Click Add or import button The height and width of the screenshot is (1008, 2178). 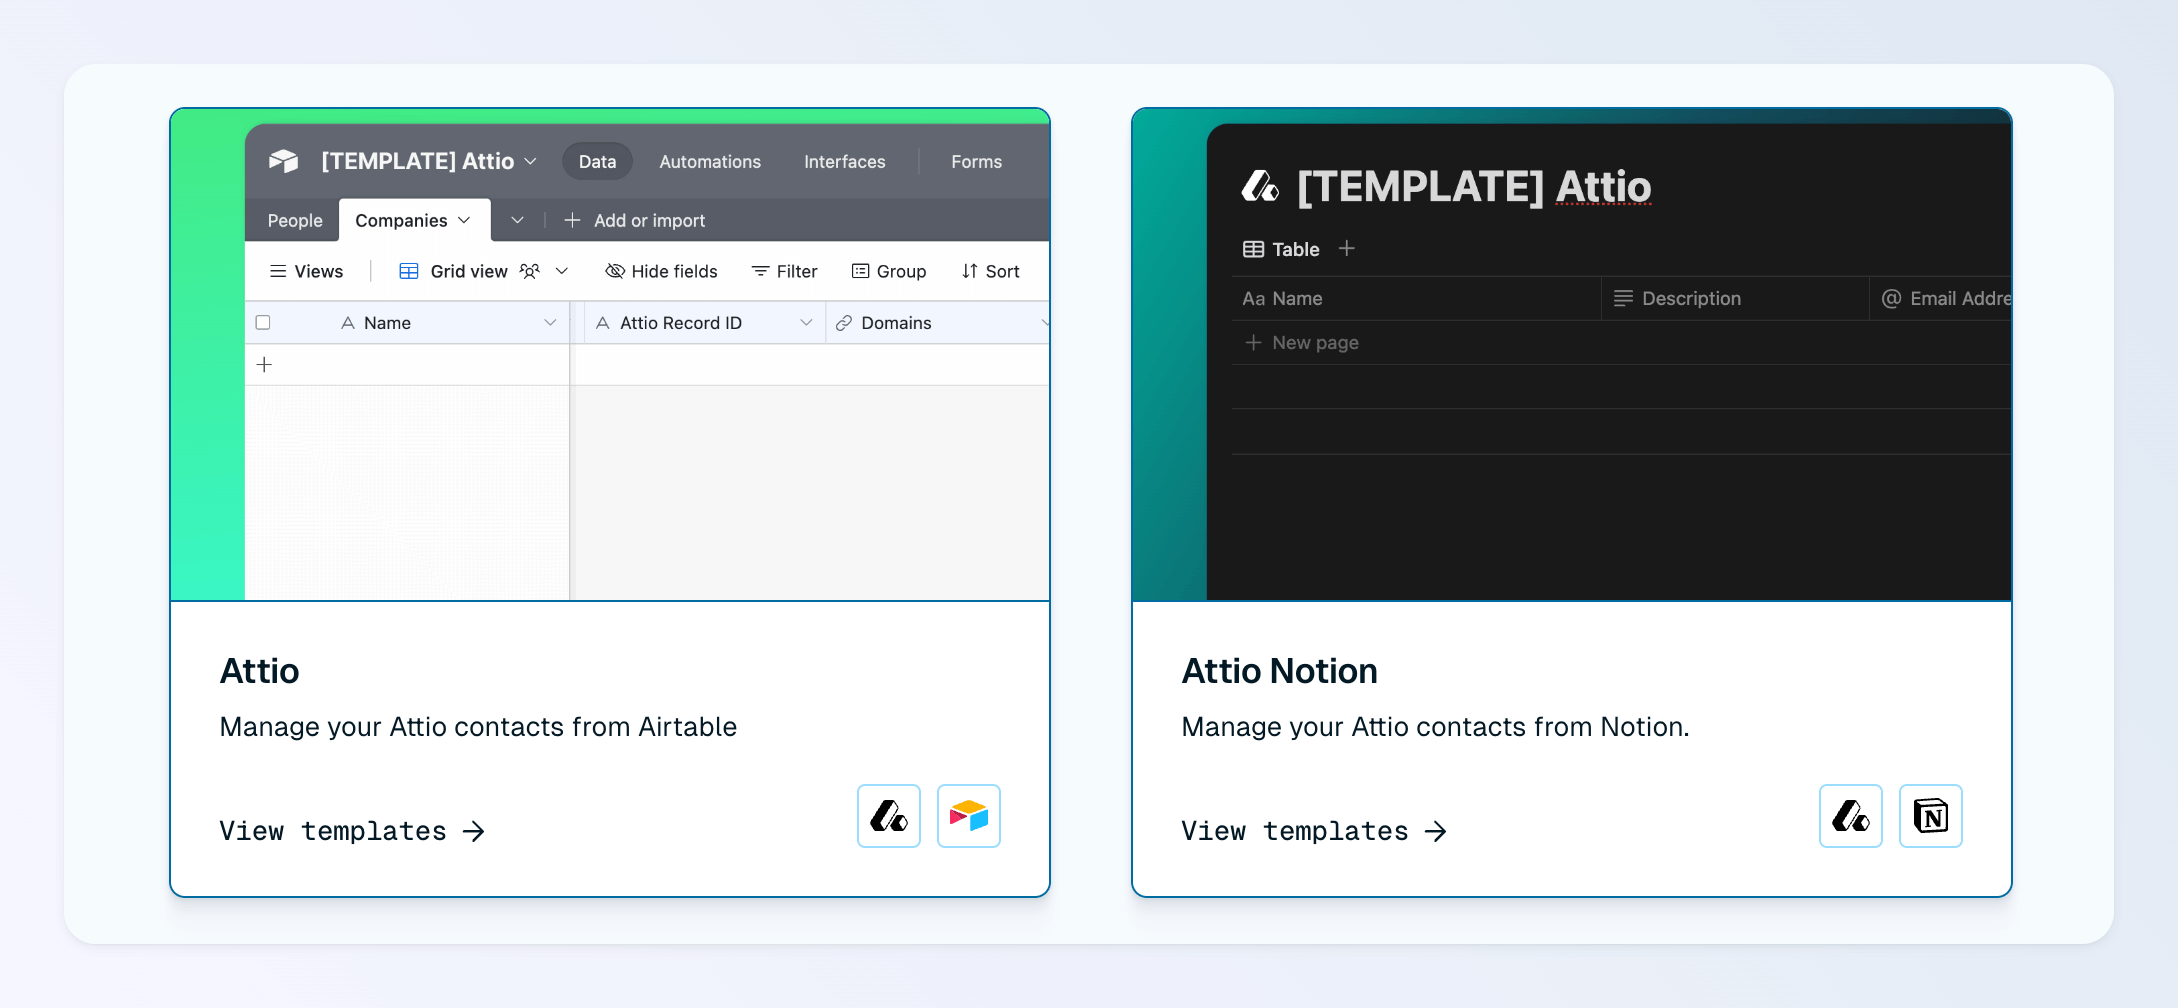[635, 220]
